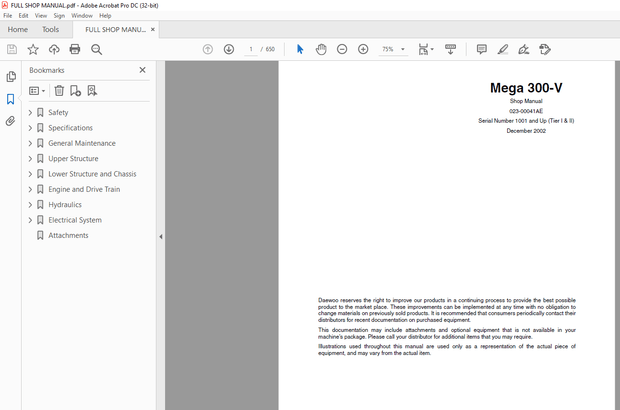Screen dimensions: 620x410
Task: Open the Attachments bookmark
Action: [68, 236]
